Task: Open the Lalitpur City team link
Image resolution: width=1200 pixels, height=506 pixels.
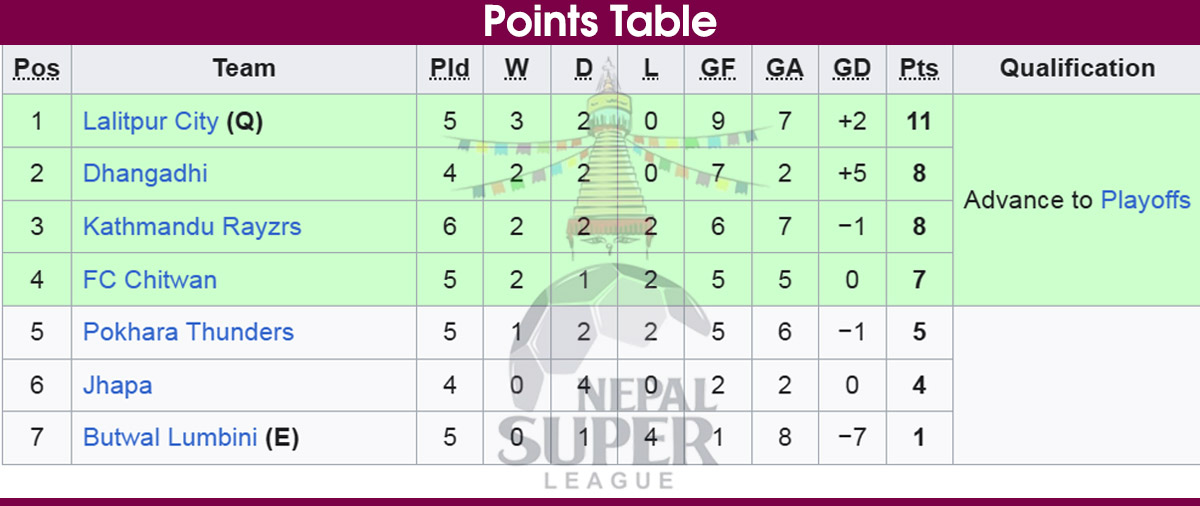Action: pyautogui.click(x=150, y=122)
